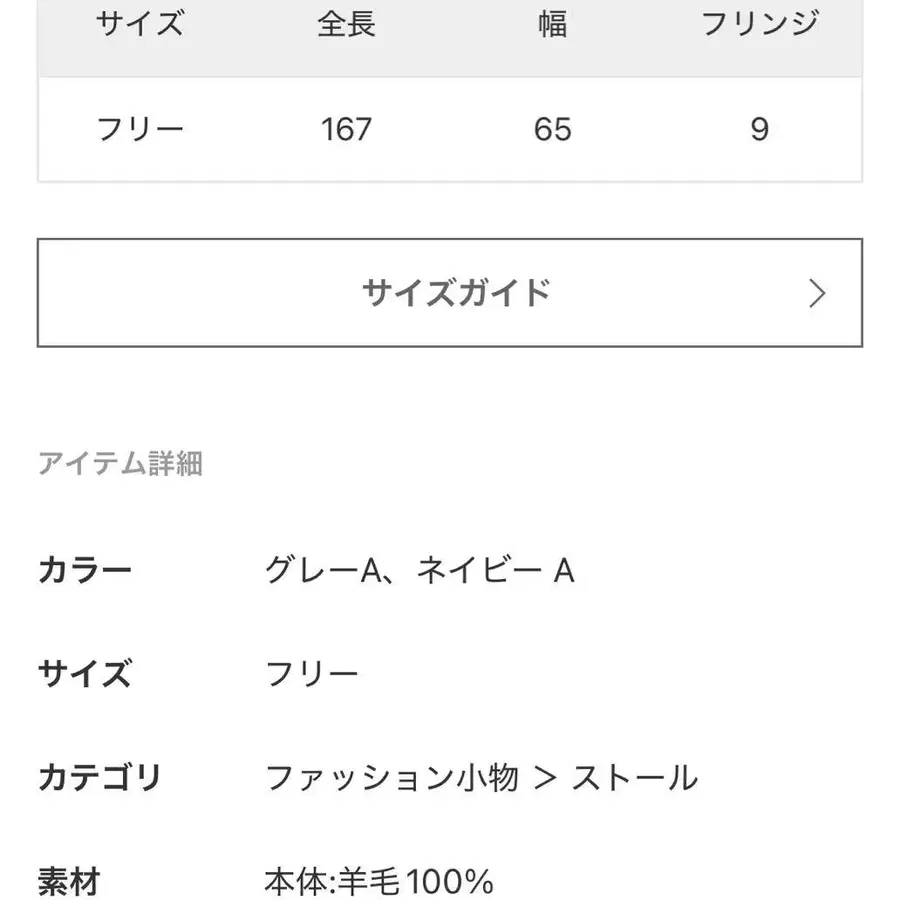Click the サイズ label in item details
900x900 pixels.
(x=85, y=674)
